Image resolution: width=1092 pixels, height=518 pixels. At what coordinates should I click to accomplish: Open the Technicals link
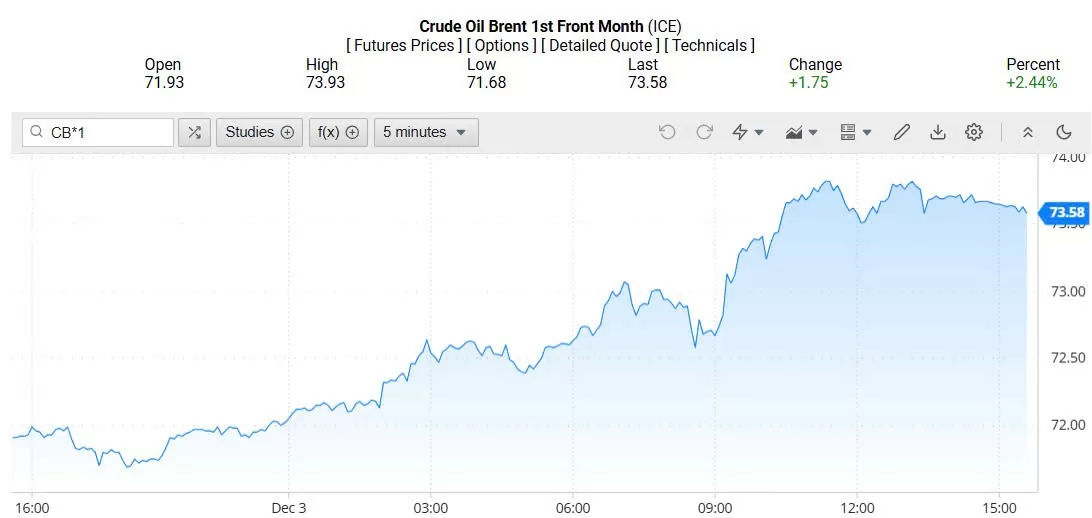710,45
